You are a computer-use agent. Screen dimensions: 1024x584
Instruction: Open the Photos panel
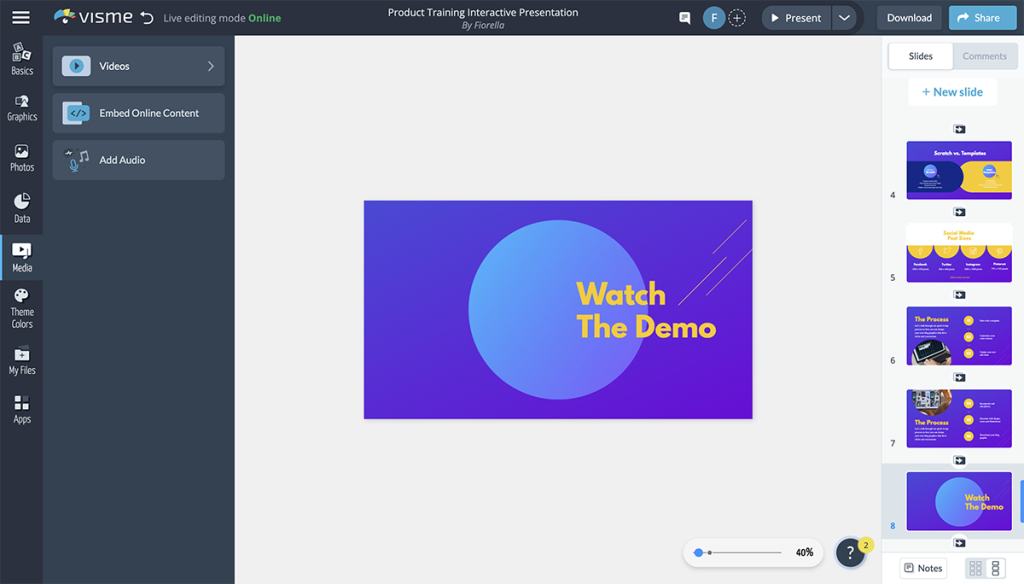pos(21,157)
